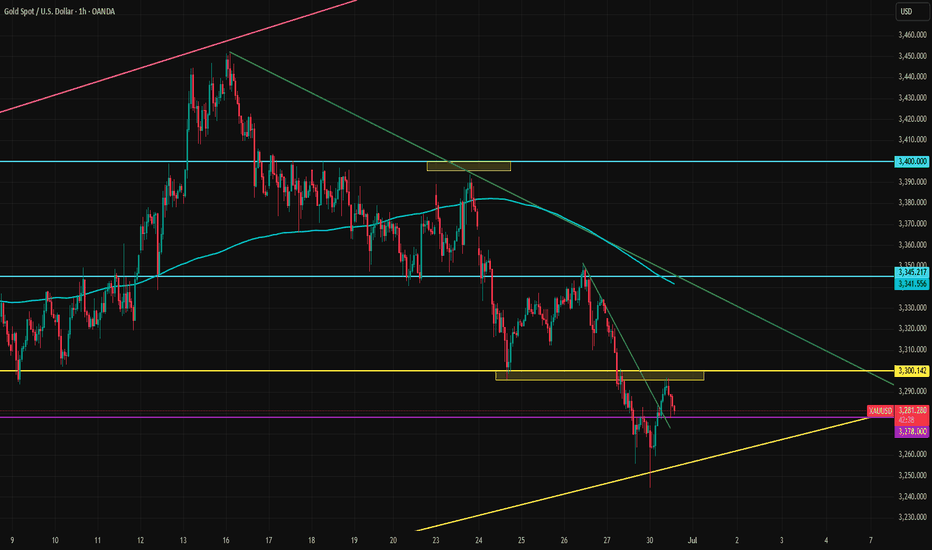
Task: Select the yellow rectangle near the 3,400 line
Action: click(468, 166)
